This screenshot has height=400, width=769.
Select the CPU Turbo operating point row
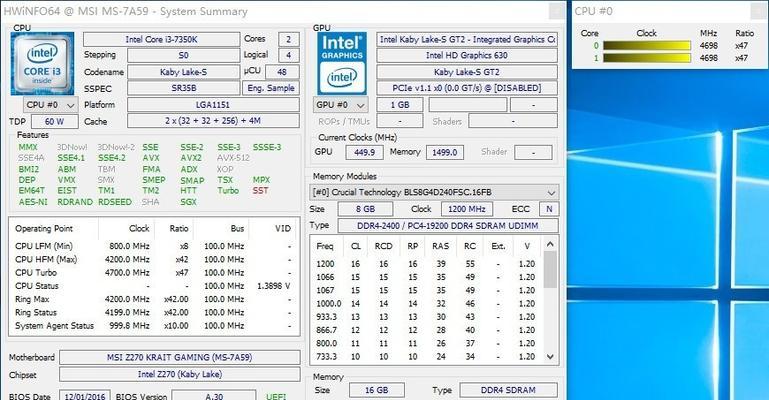point(154,273)
